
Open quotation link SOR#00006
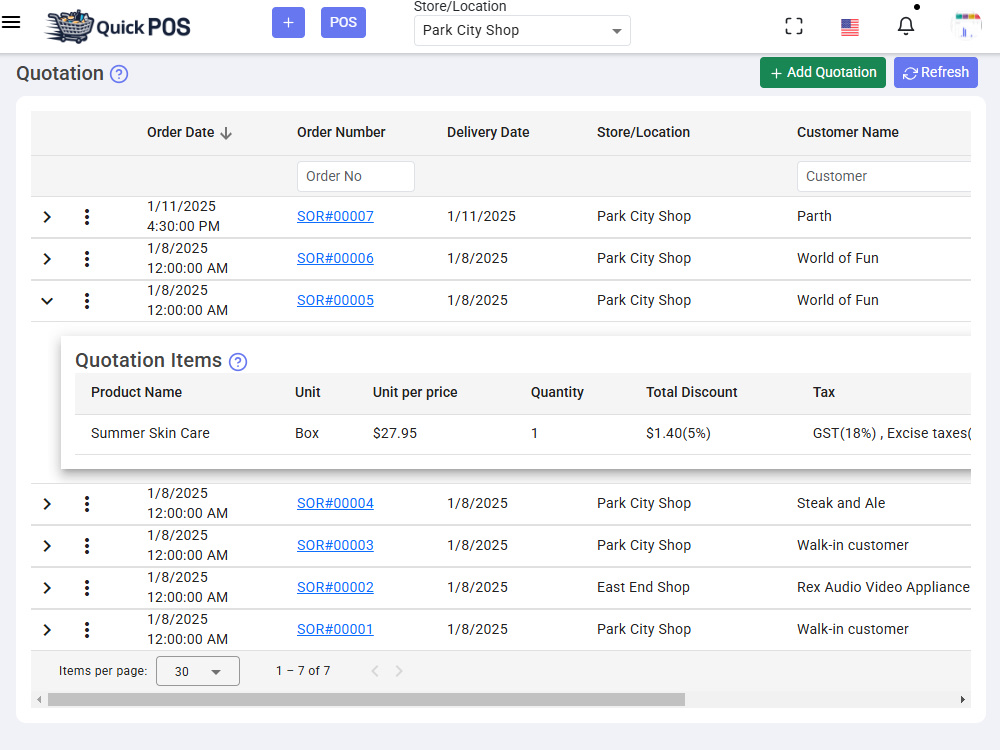pyautogui.click(x=335, y=258)
